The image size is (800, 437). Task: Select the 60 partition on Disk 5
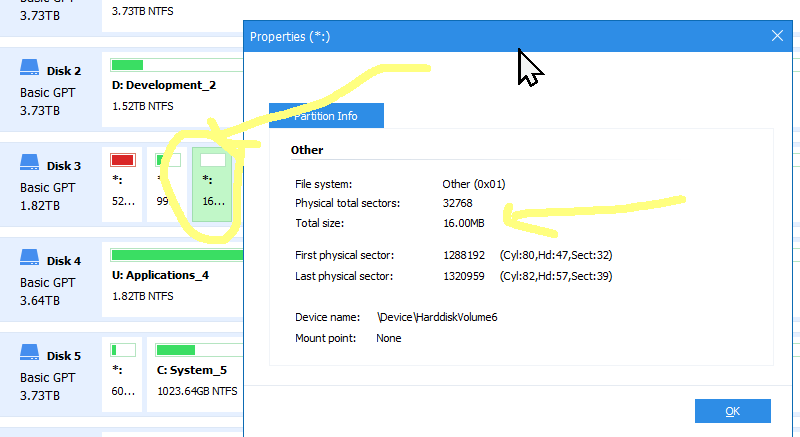[122, 375]
